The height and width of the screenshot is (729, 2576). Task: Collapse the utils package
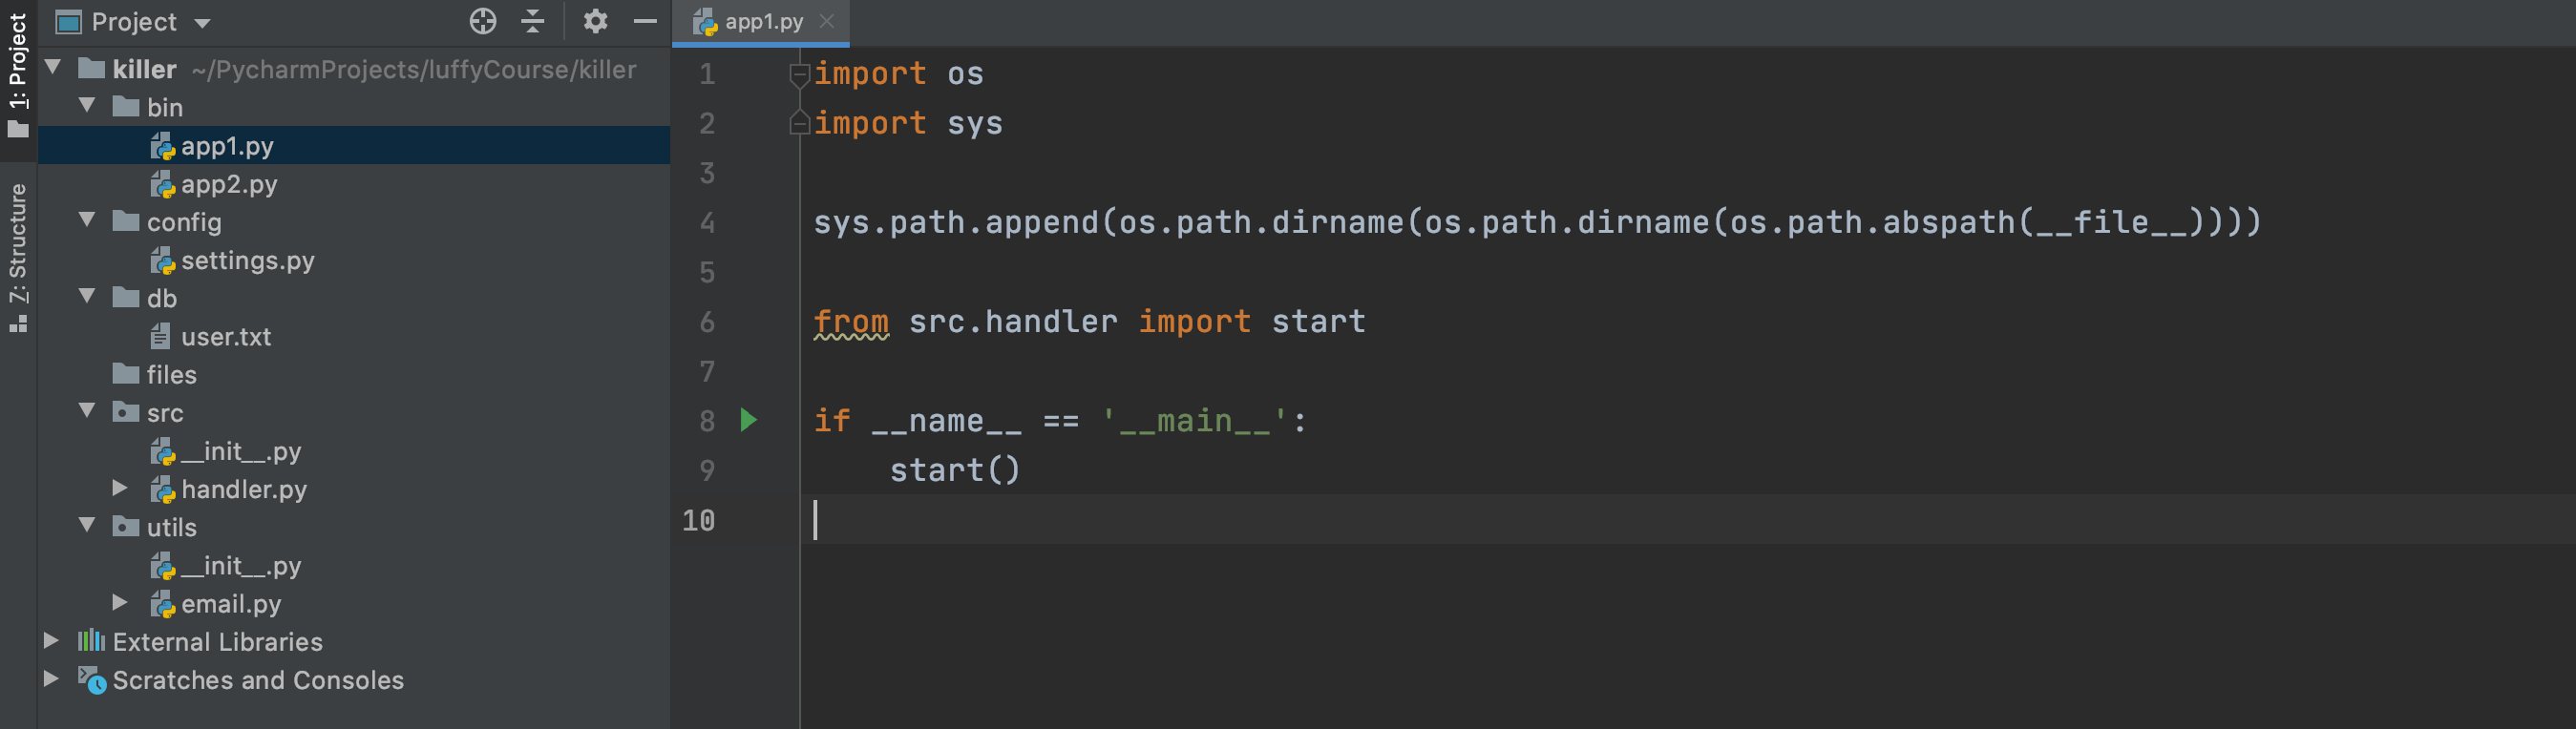tap(88, 526)
